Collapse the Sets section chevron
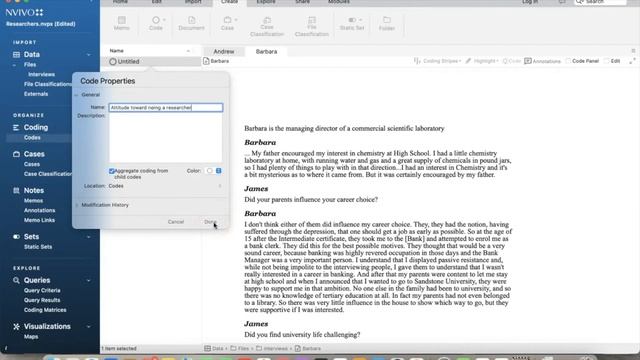Image resolution: width=640 pixels, height=360 pixels. tap(89, 237)
